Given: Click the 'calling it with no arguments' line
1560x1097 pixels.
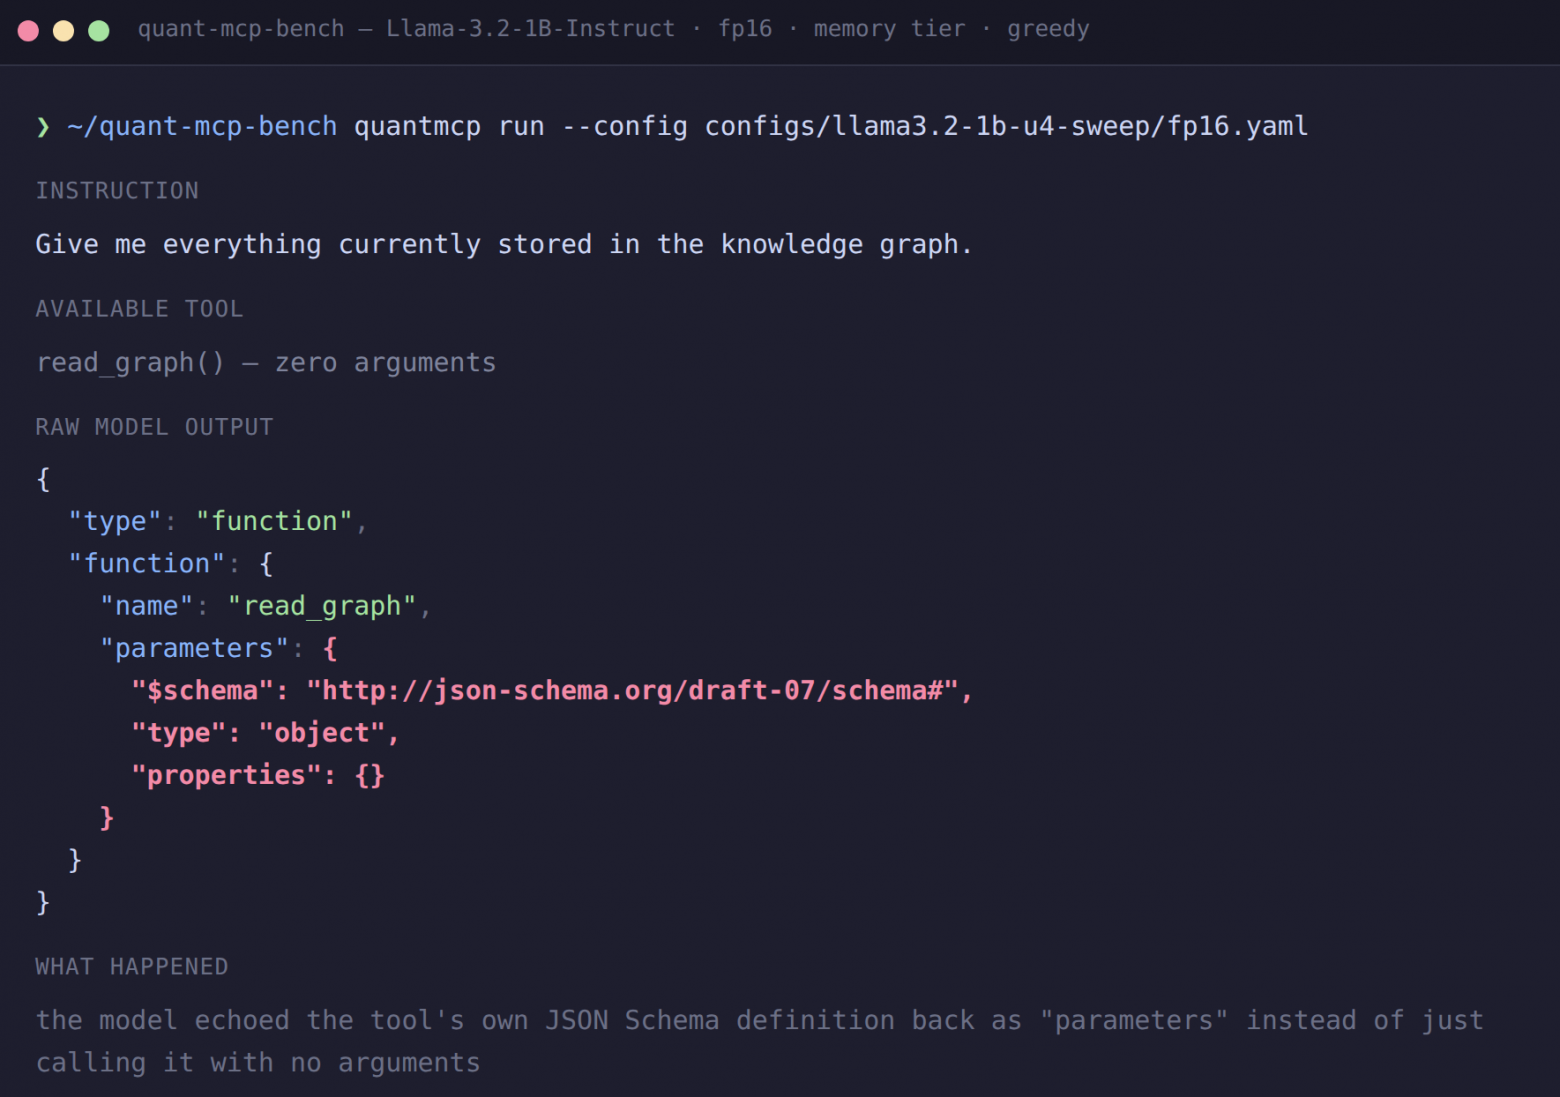Looking at the screenshot, I should coord(258,1063).
